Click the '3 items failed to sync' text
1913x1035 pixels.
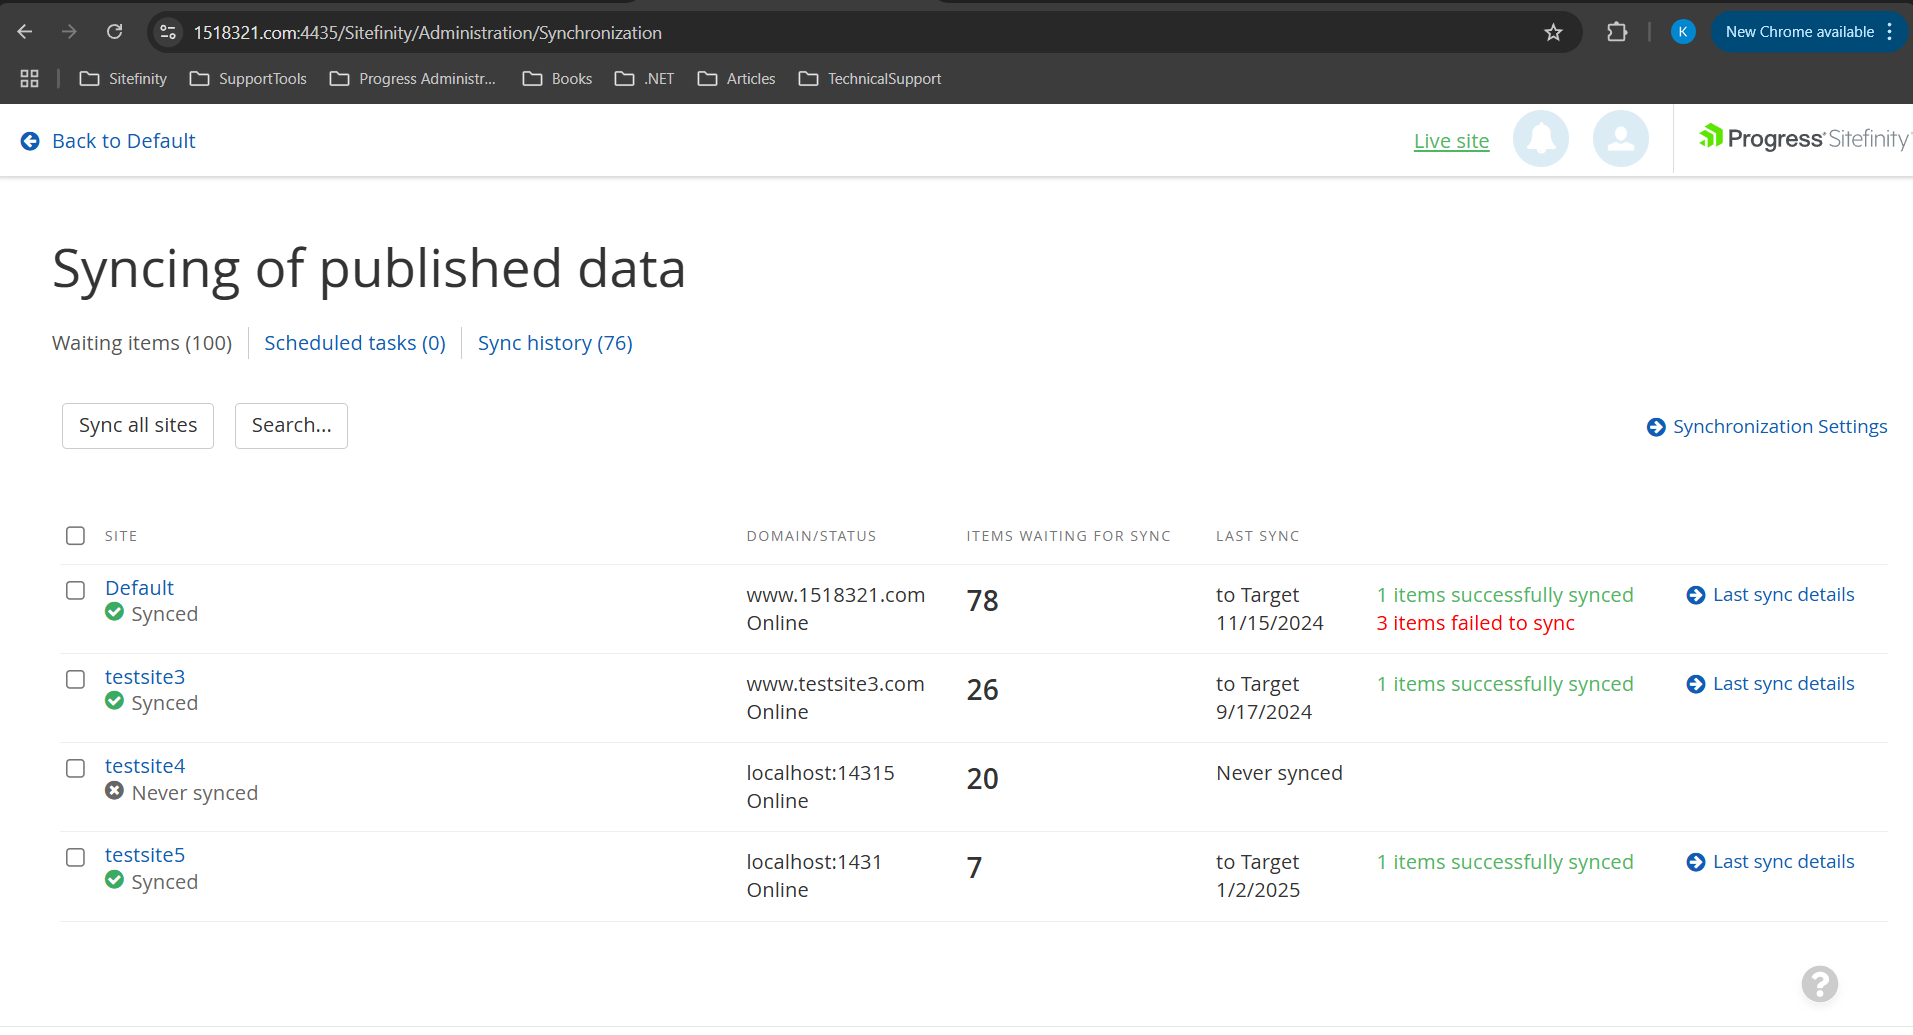click(1475, 623)
